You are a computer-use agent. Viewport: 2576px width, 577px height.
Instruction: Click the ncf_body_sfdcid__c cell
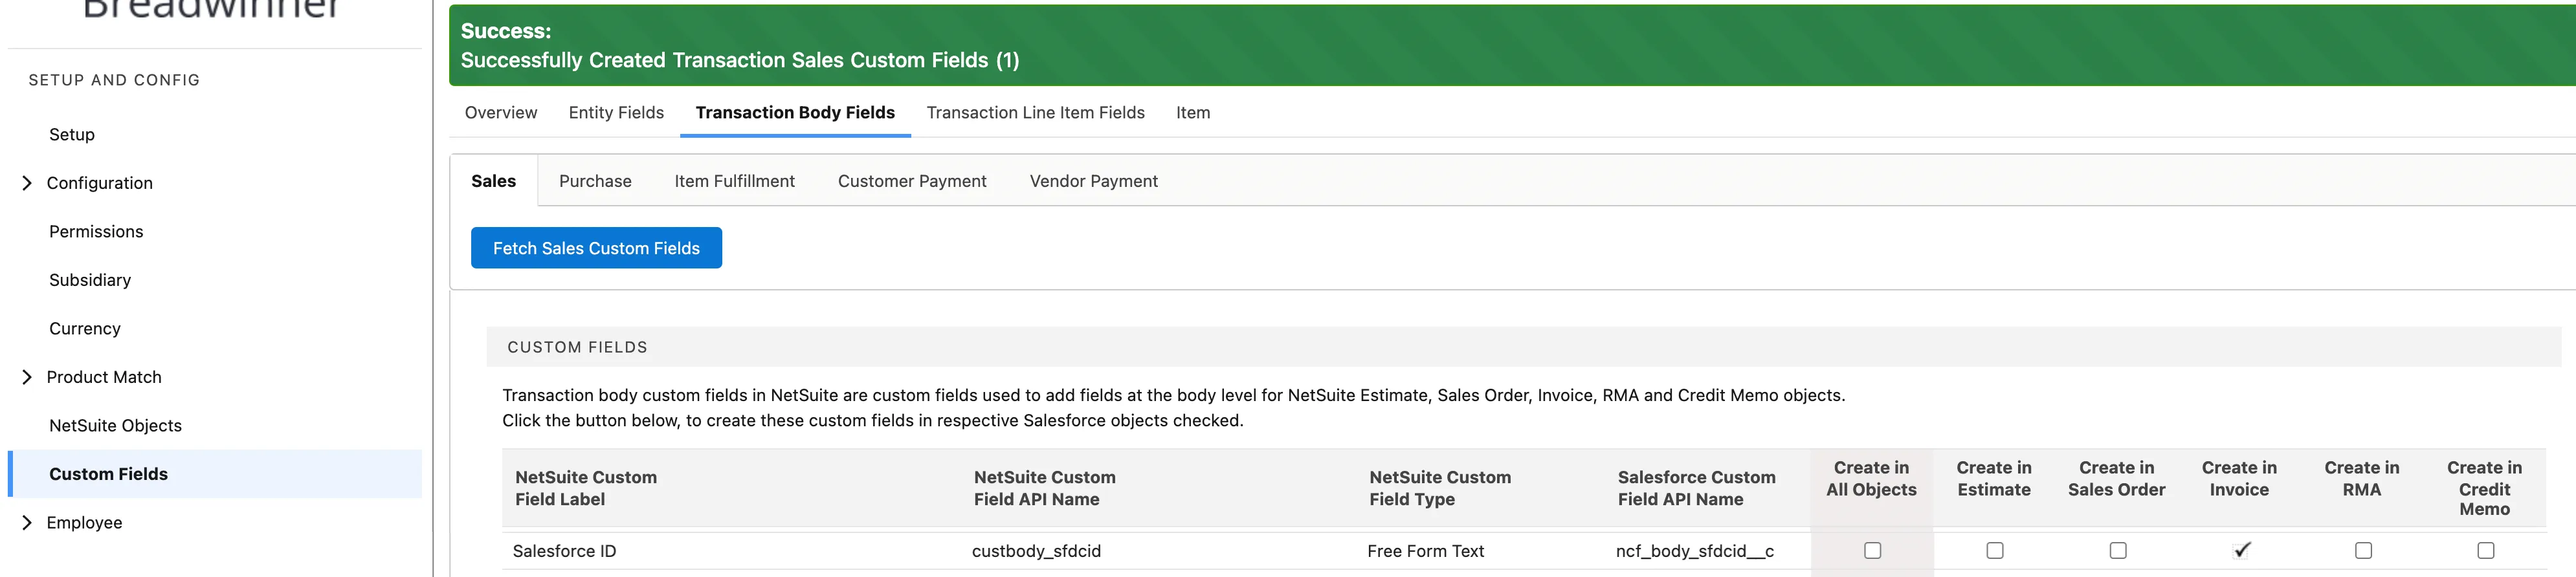click(x=1695, y=551)
